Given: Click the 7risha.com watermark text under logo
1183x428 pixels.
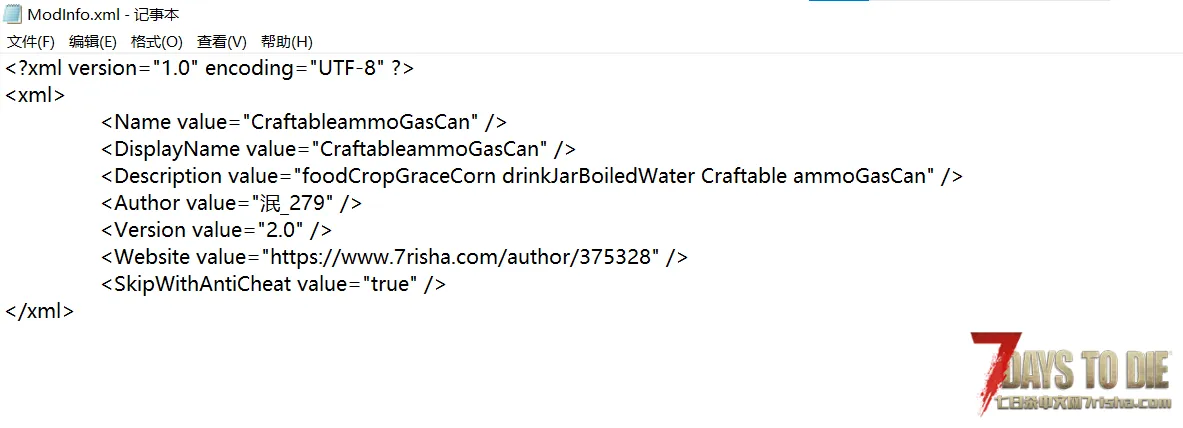Looking at the screenshot, I should coord(1083,403).
